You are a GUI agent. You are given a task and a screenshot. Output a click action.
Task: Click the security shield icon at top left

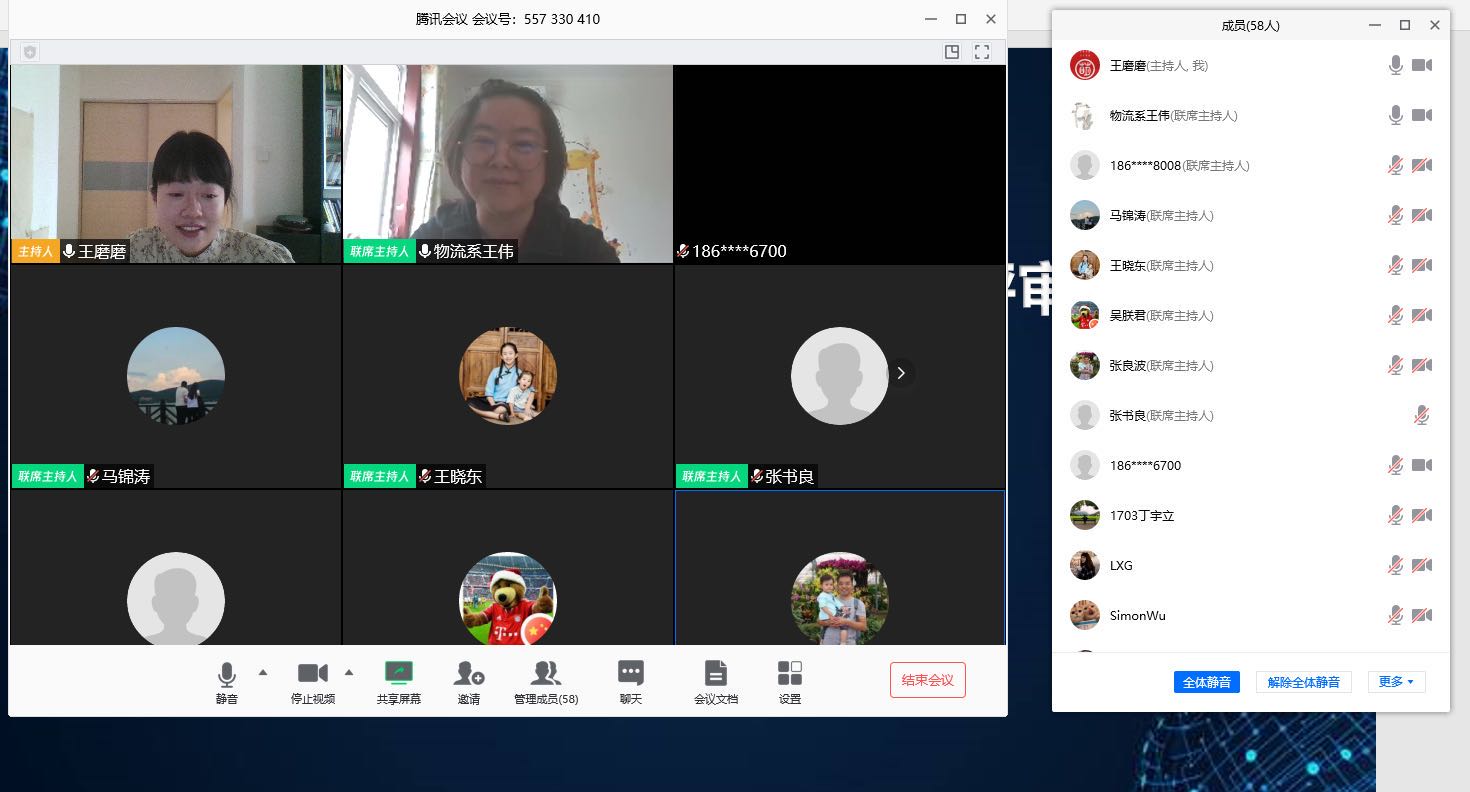pyautogui.click(x=30, y=52)
